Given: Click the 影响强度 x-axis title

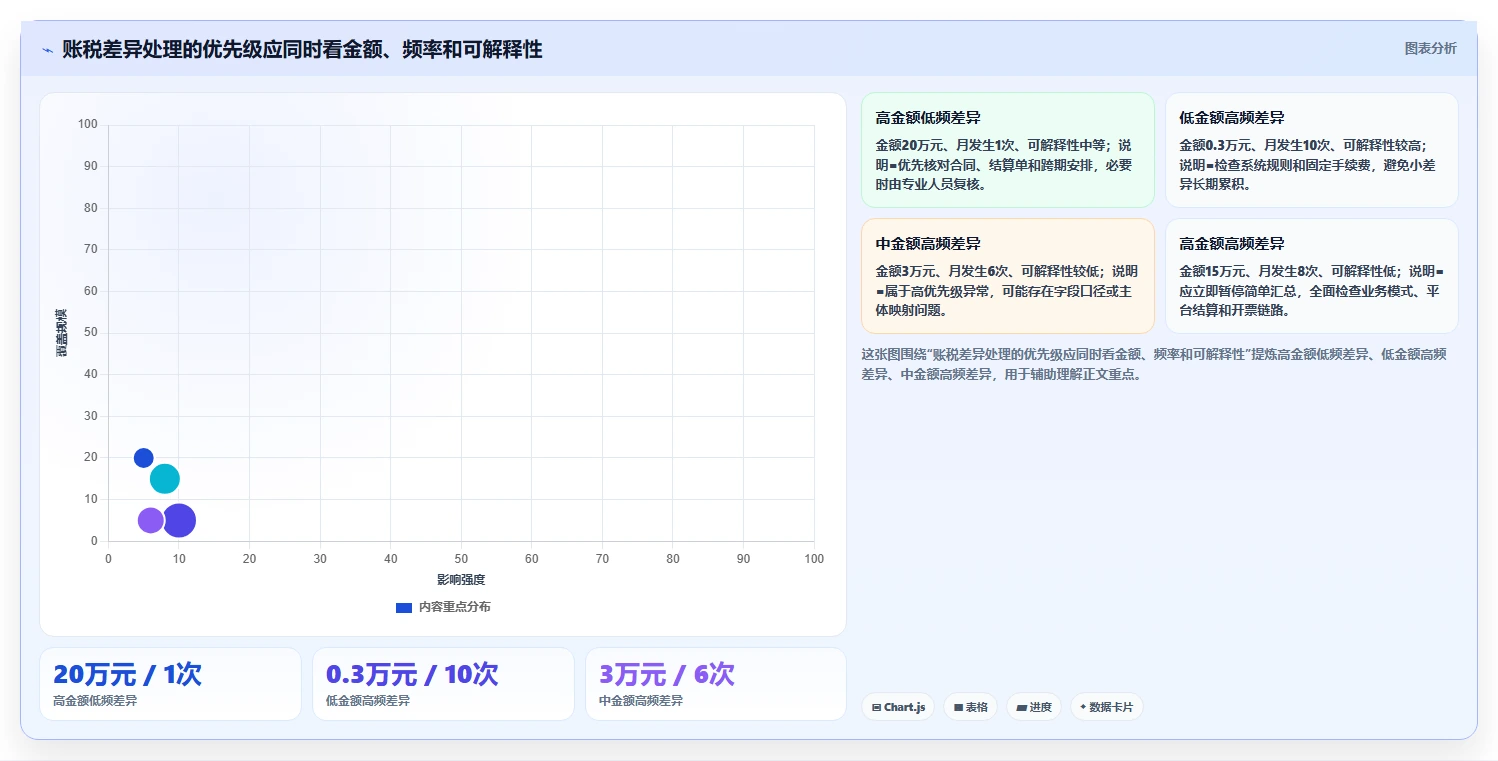Looking at the screenshot, I should point(461,580).
